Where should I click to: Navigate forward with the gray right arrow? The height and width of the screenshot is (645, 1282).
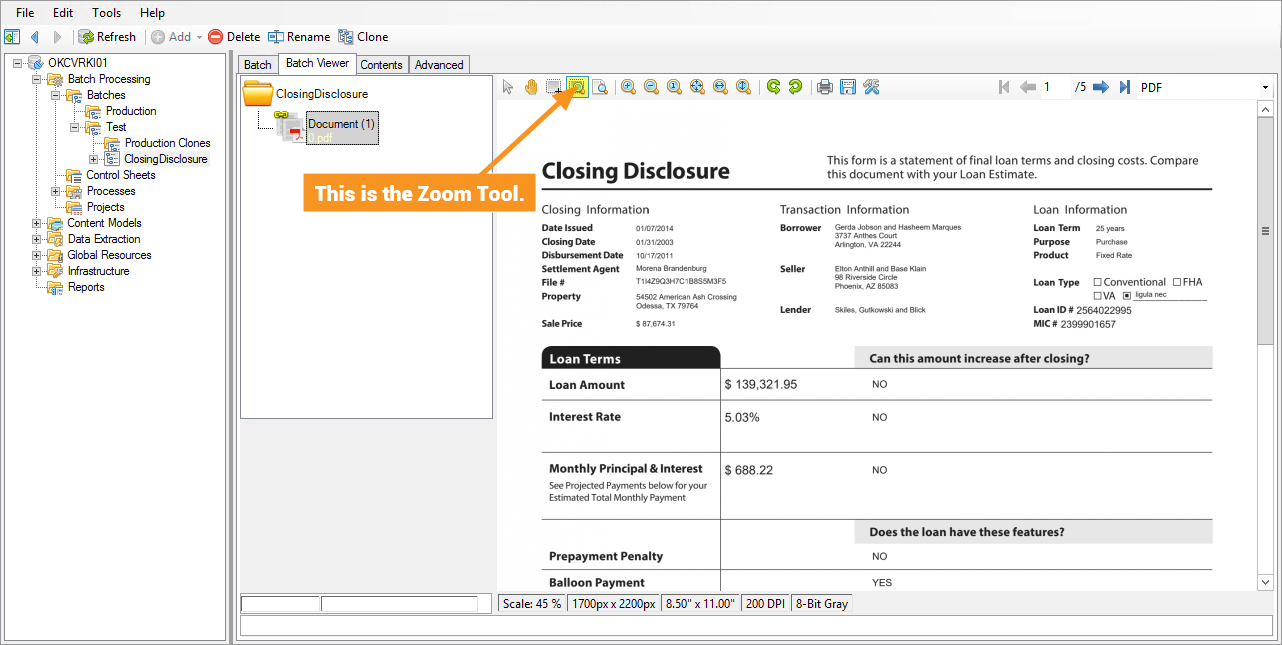57,37
